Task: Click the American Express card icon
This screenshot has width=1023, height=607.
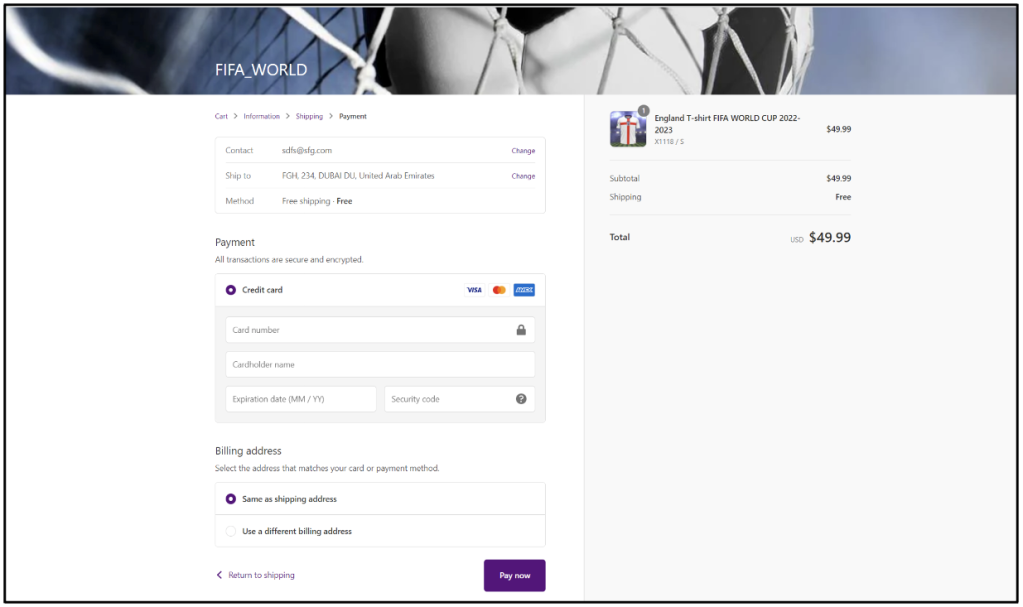Action: pyautogui.click(x=524, y=290)
